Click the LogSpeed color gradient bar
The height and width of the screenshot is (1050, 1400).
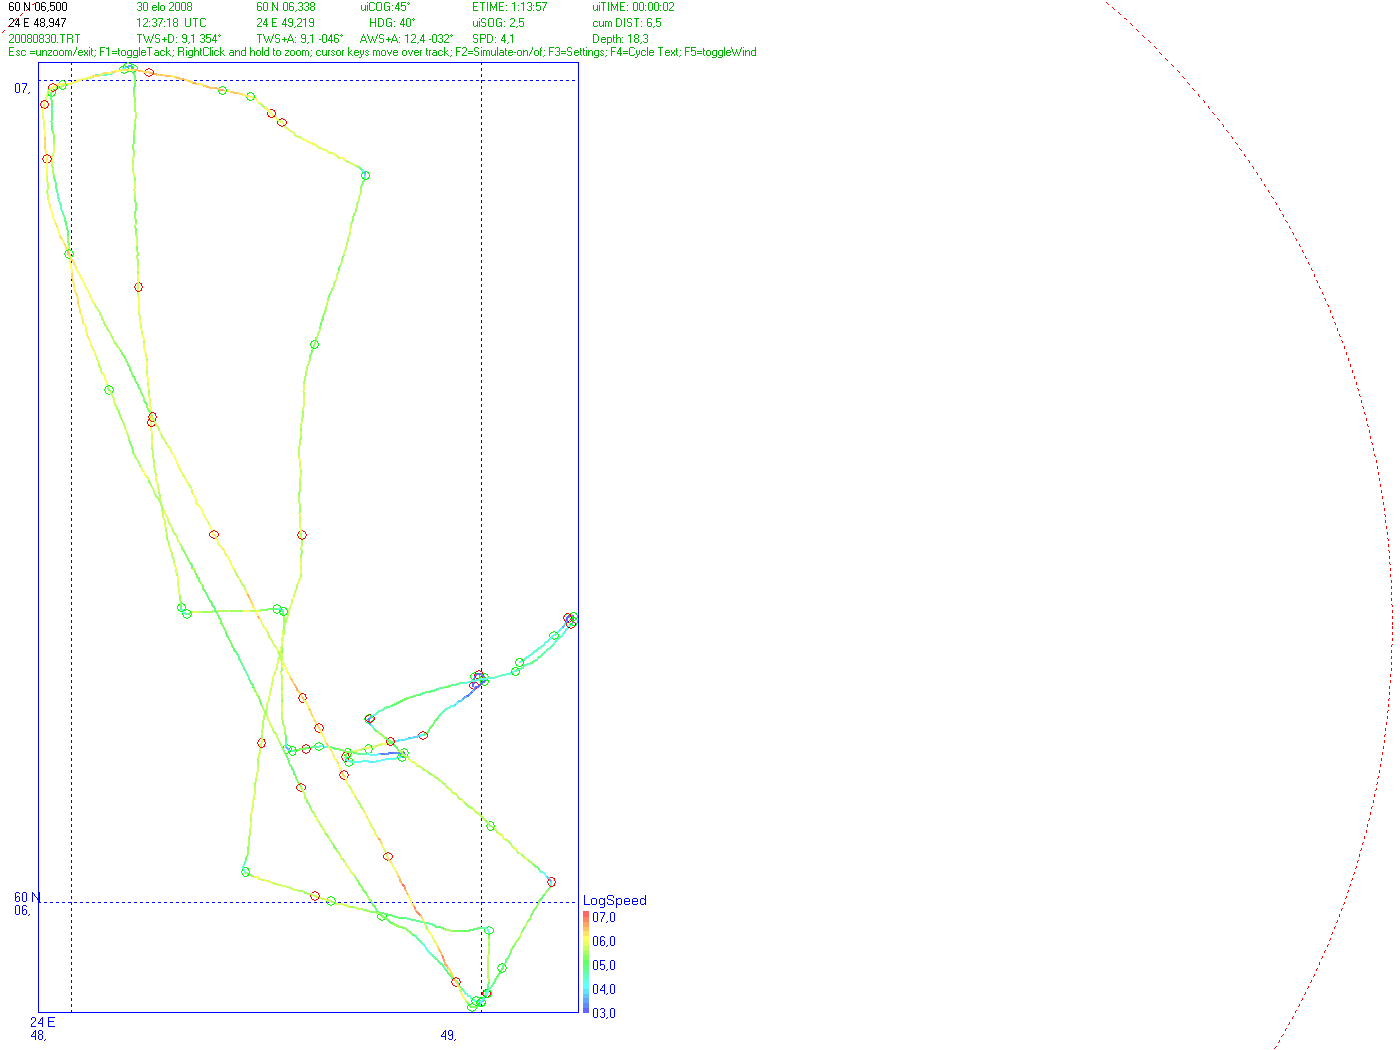tap(586, 962)
